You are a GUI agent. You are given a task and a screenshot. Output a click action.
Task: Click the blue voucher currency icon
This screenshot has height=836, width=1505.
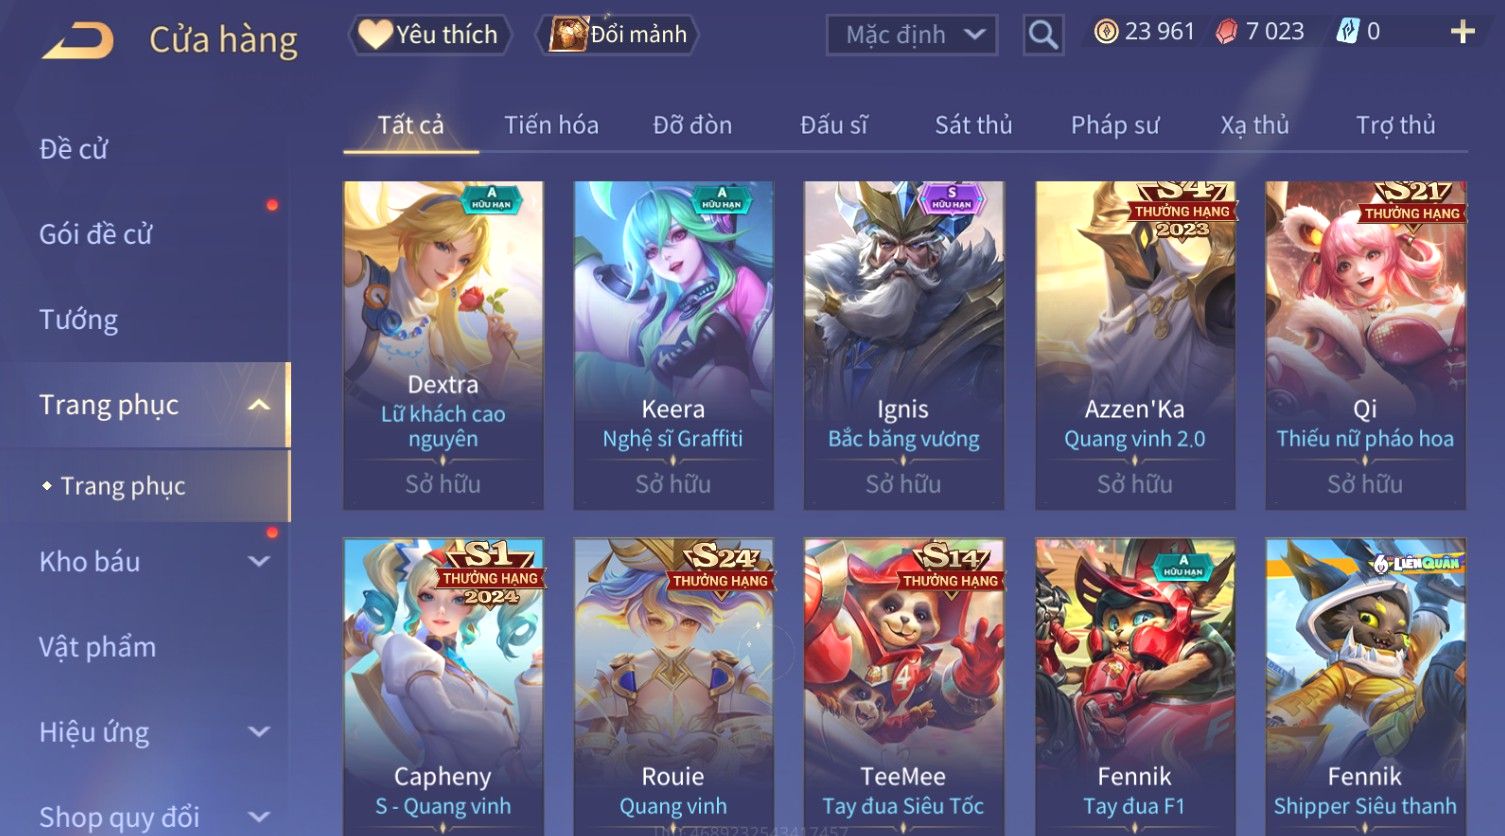point(1347,32)
